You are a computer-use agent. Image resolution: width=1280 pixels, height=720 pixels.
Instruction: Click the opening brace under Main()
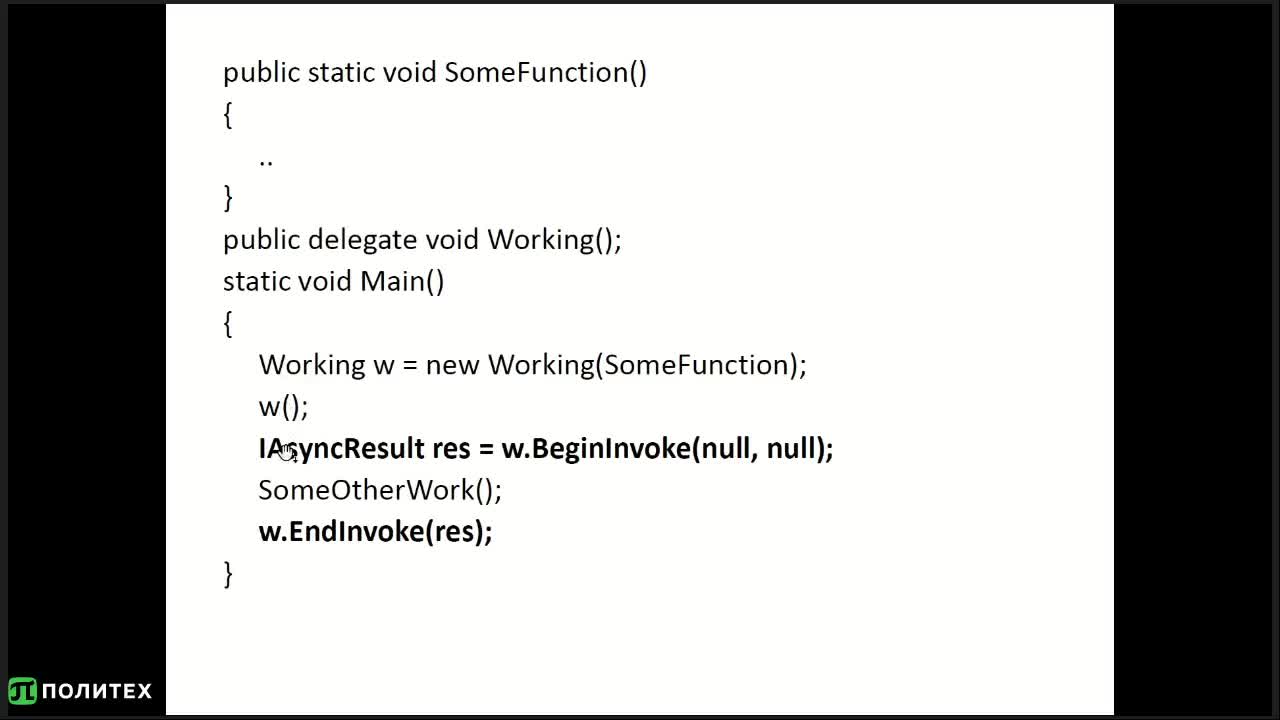(x=228, y=323)
